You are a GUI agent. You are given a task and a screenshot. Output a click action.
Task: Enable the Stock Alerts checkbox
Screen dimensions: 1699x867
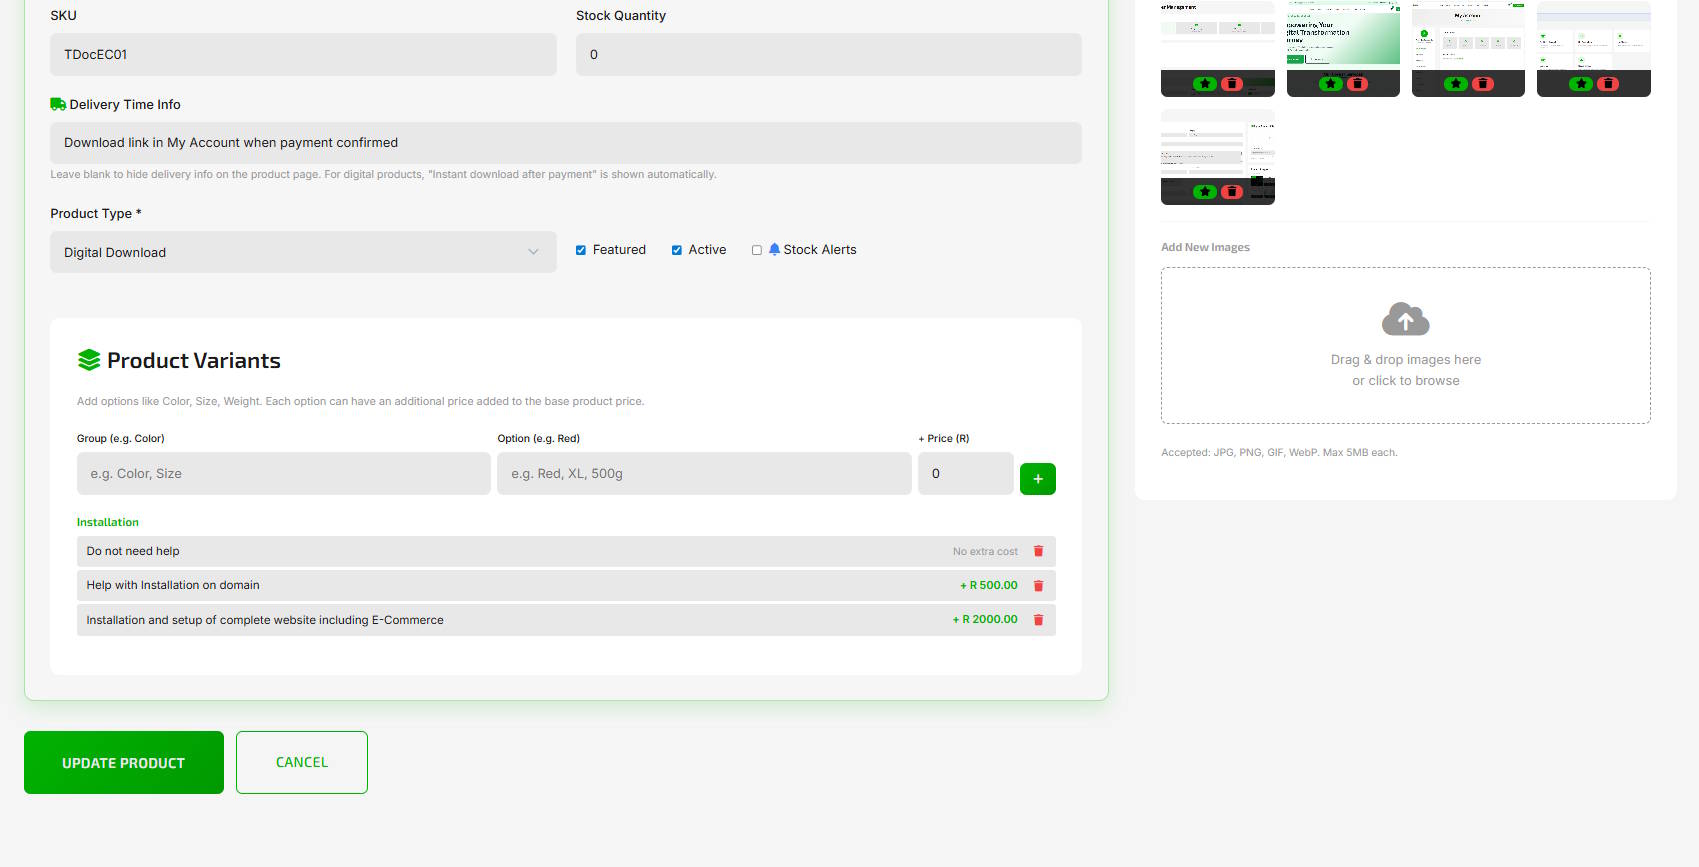coord(757,250)
